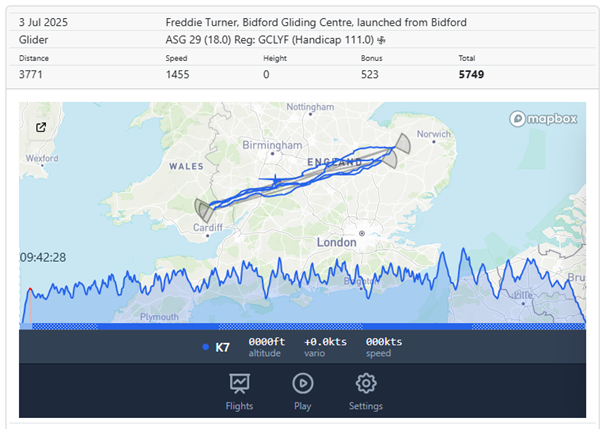Click the London label on the map
Viewport: 602px width, 429px height.
click(336, 242)
